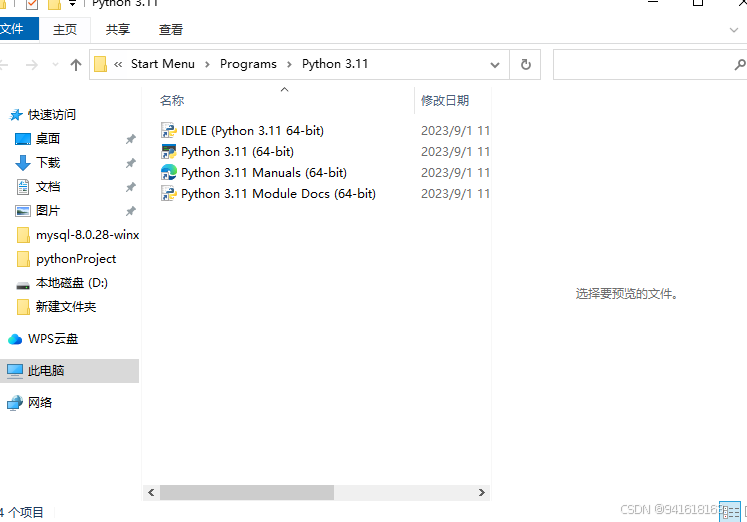This screenshot has height=522, width=747.
Task: Open recent locations dropdown arrow
Action: [55, 64]
